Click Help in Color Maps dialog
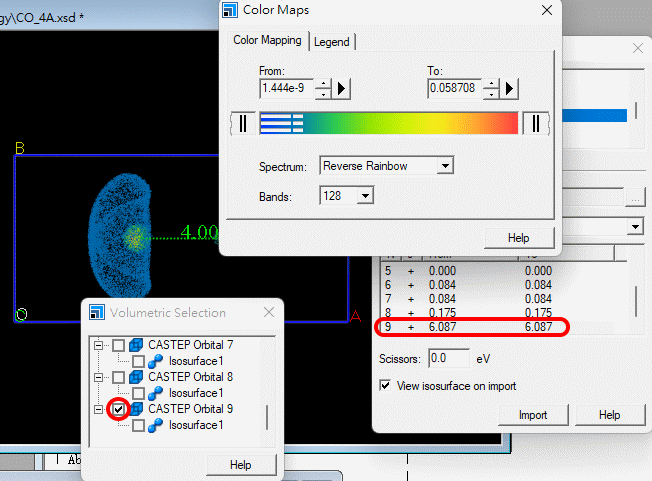The image size is (652, 481). [518, 237]
